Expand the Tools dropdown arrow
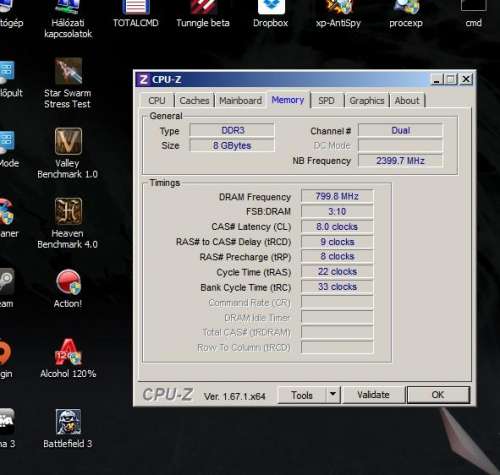500x475 pixels. tap(333, 395)
